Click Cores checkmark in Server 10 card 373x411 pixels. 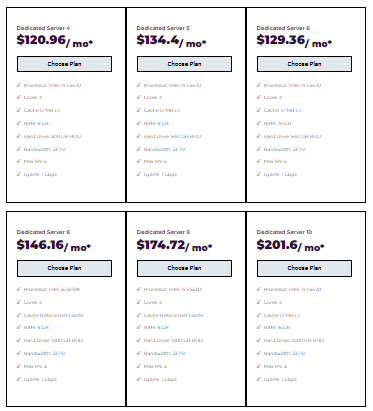click(x=259, y=302)
